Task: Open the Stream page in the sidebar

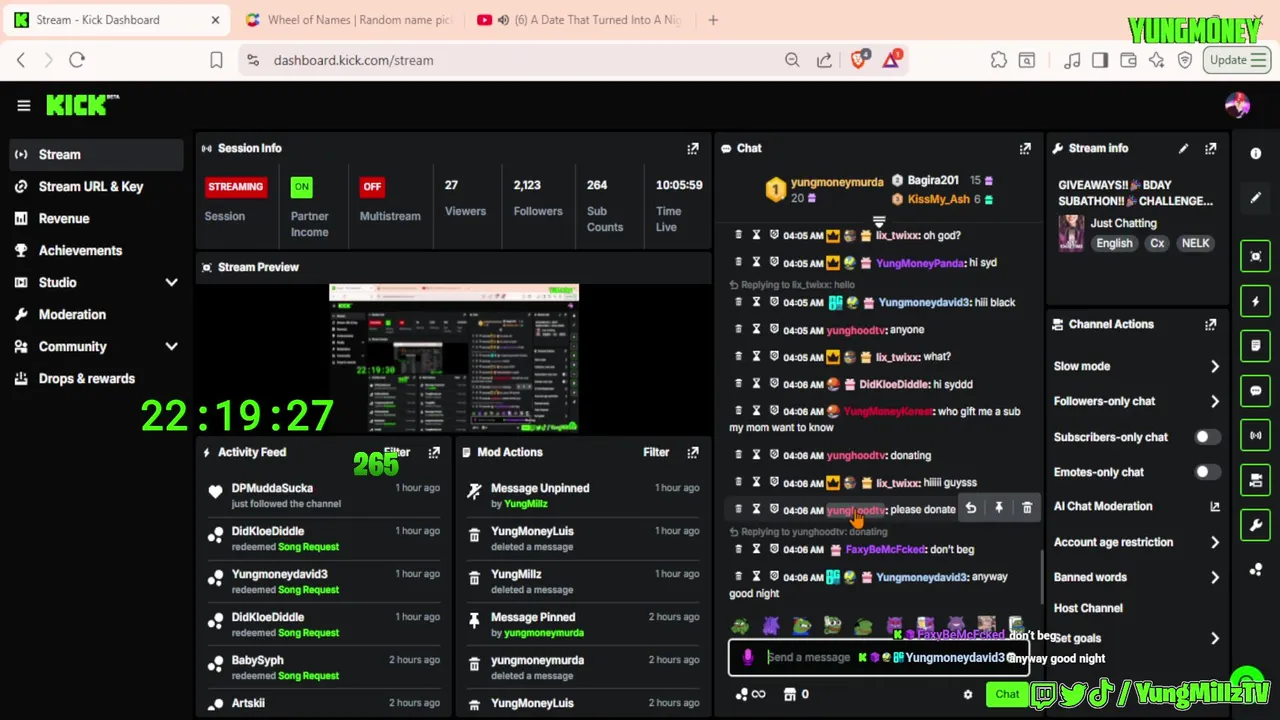Action: point(96,154)
